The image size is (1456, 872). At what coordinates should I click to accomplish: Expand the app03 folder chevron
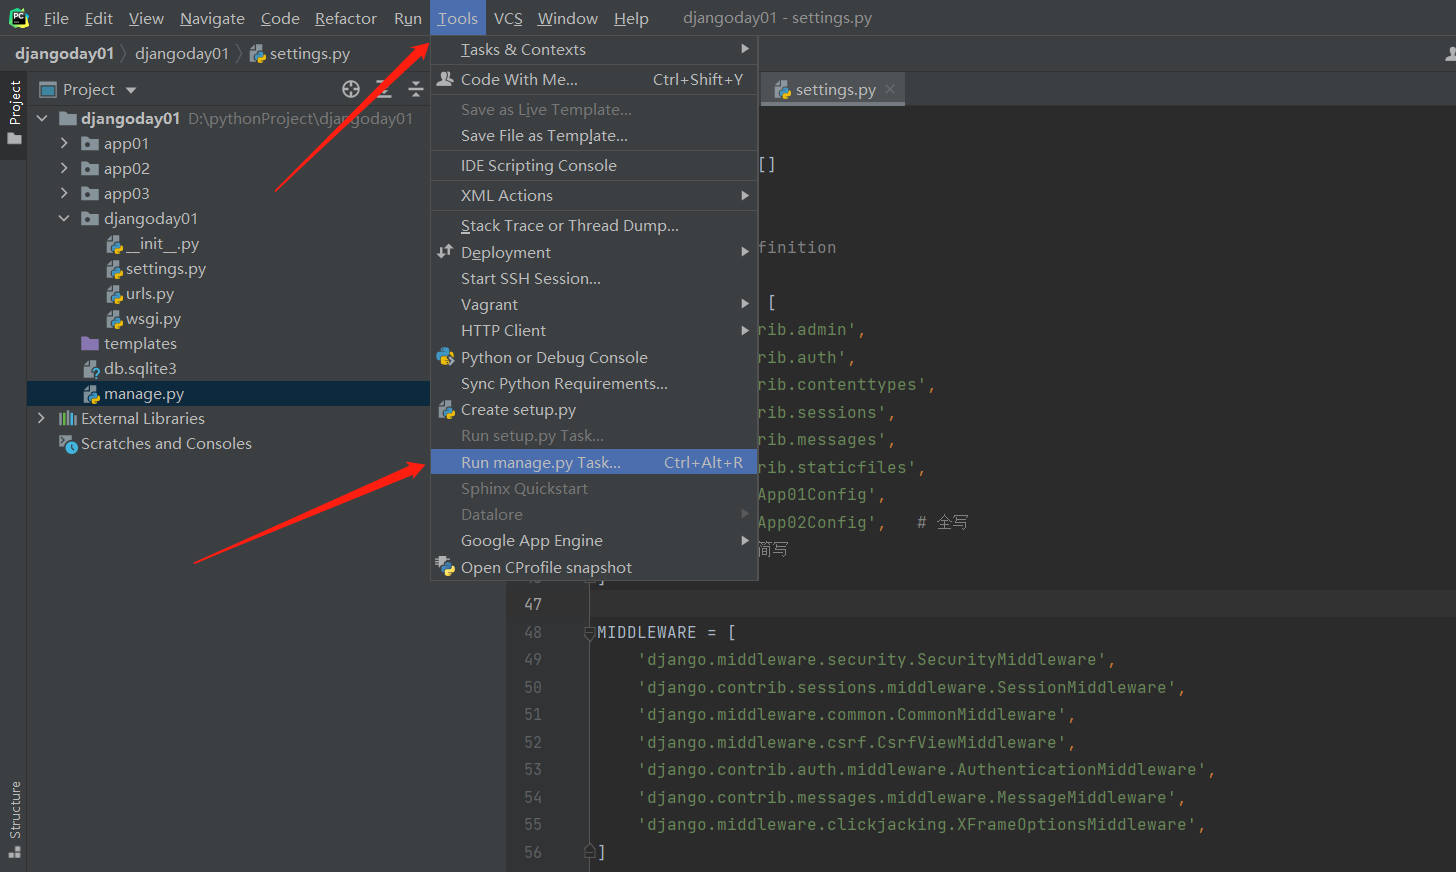coord(64,194)
